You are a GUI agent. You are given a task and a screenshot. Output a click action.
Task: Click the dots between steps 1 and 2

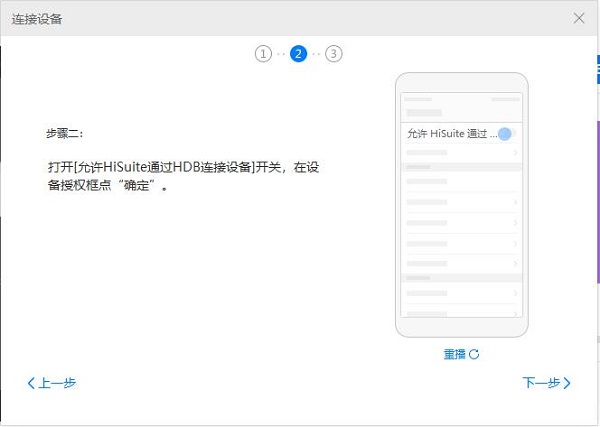click(281, 54)
